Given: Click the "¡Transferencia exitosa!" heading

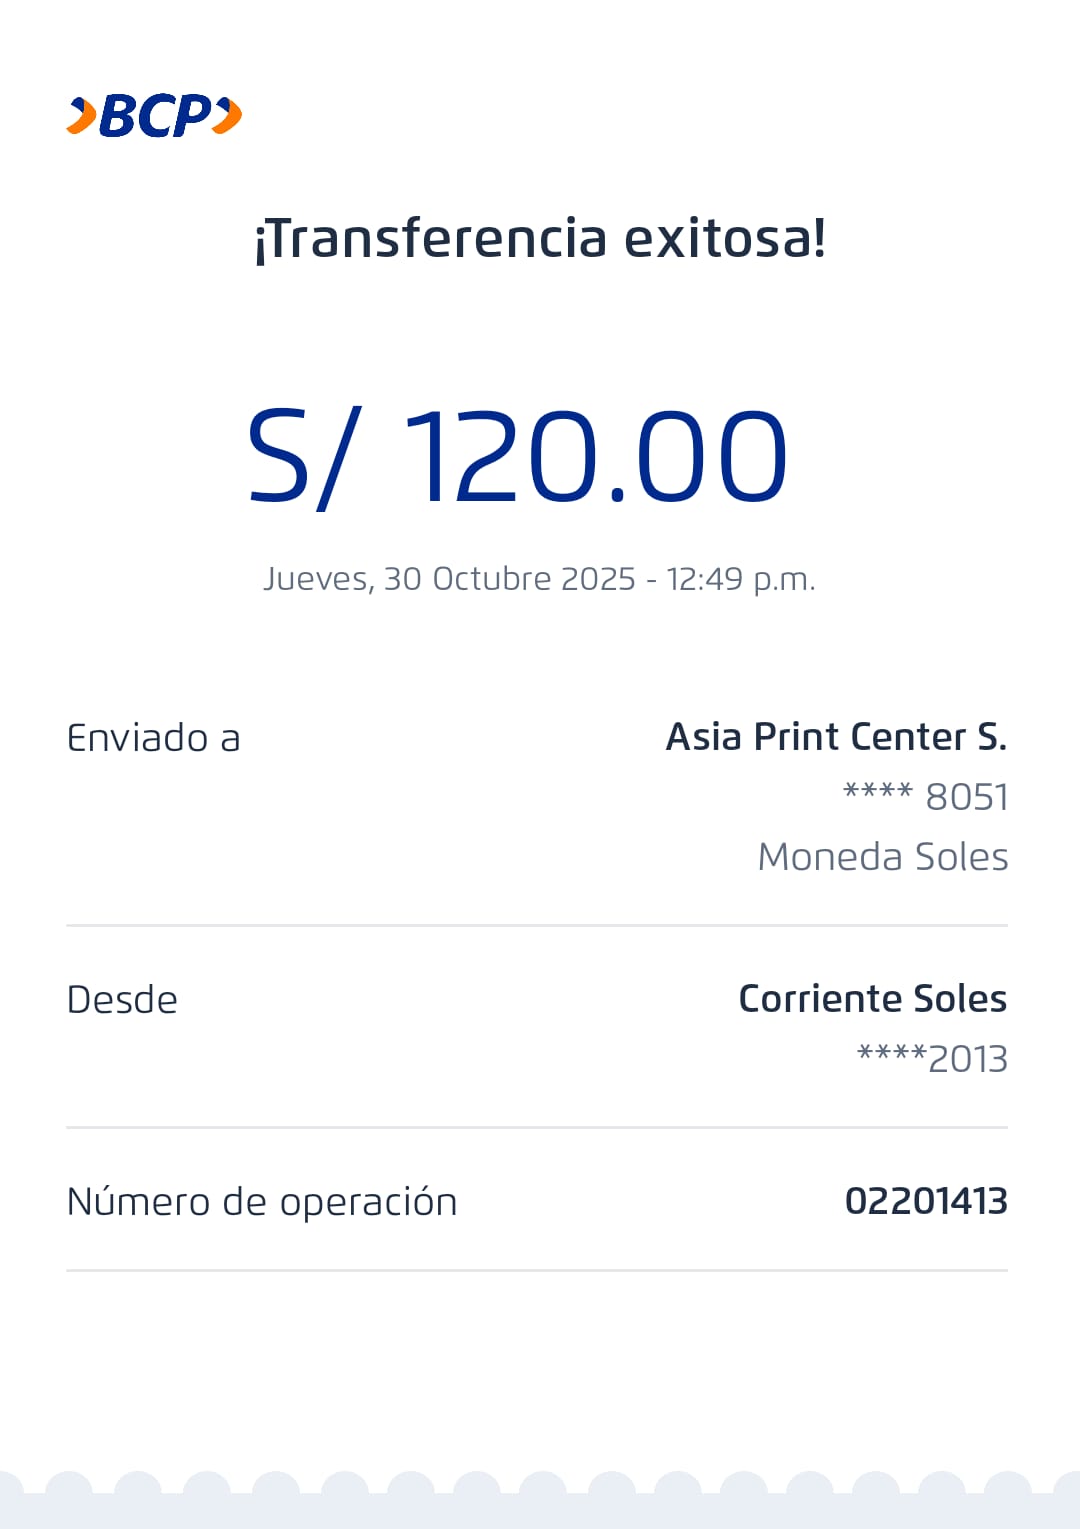Looking at the screenshot, I should [x=540, y=239].
